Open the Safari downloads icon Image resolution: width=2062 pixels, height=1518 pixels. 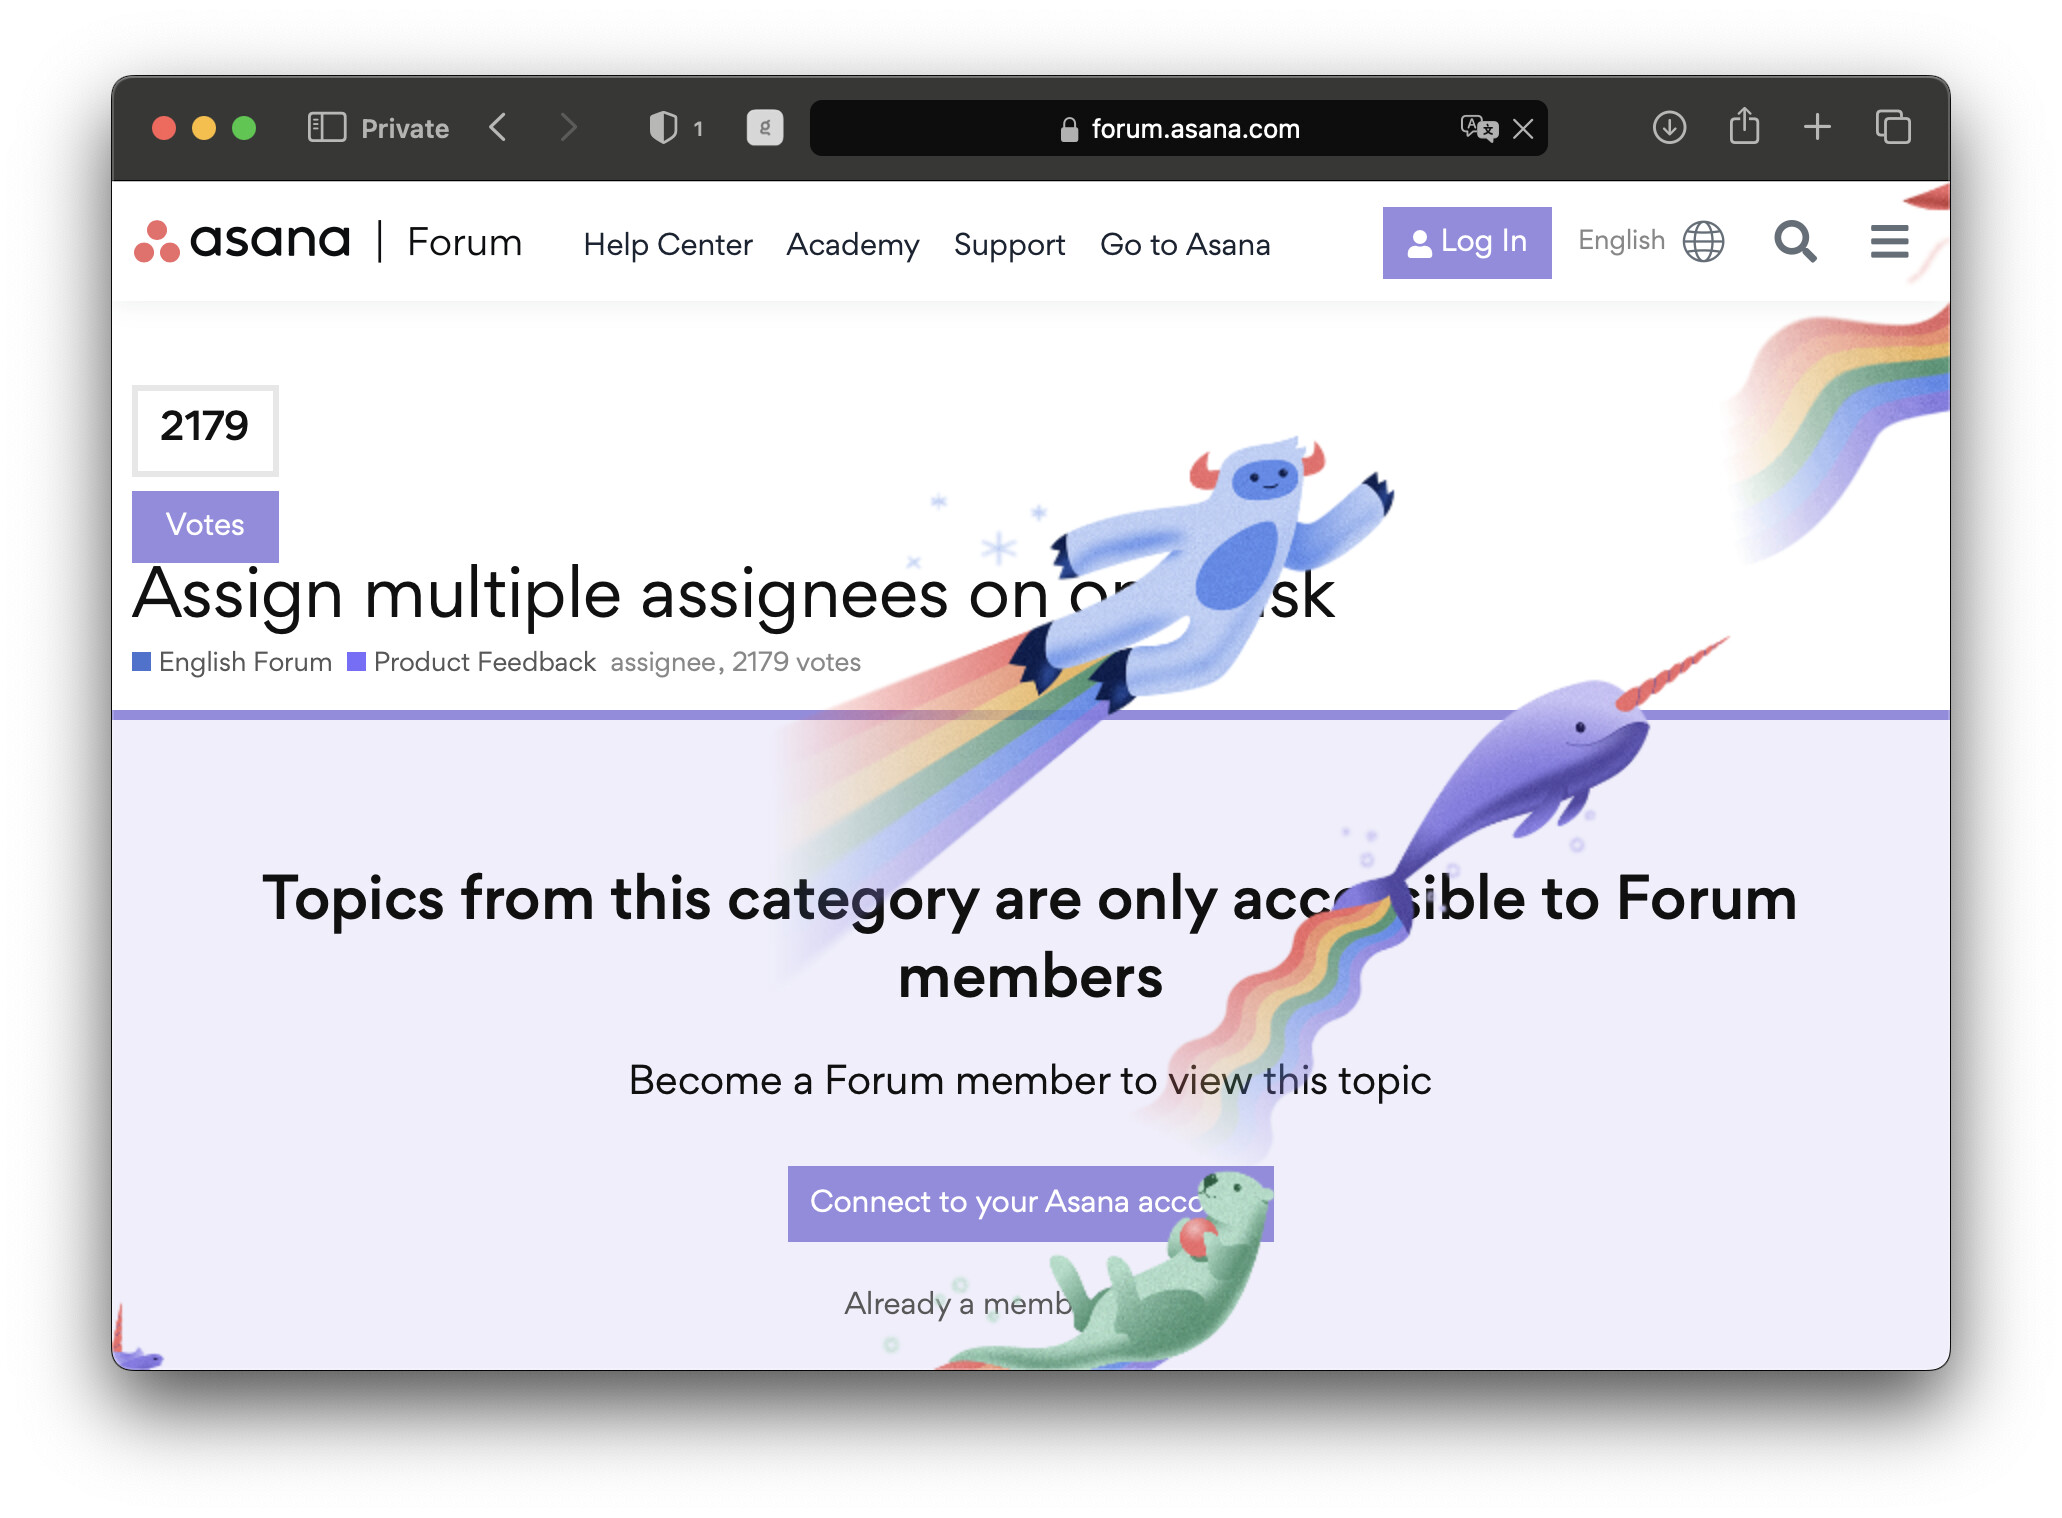click(x=1669, y=128)
